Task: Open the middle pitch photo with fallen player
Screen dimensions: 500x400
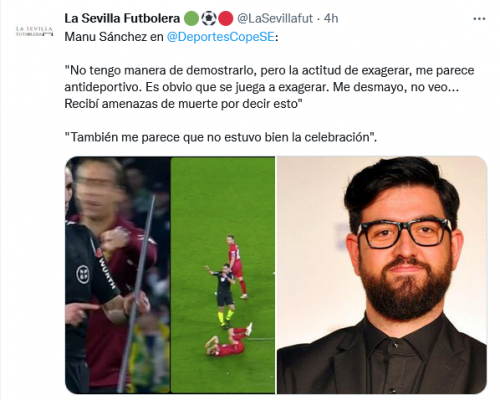Action: coord(223,275)
